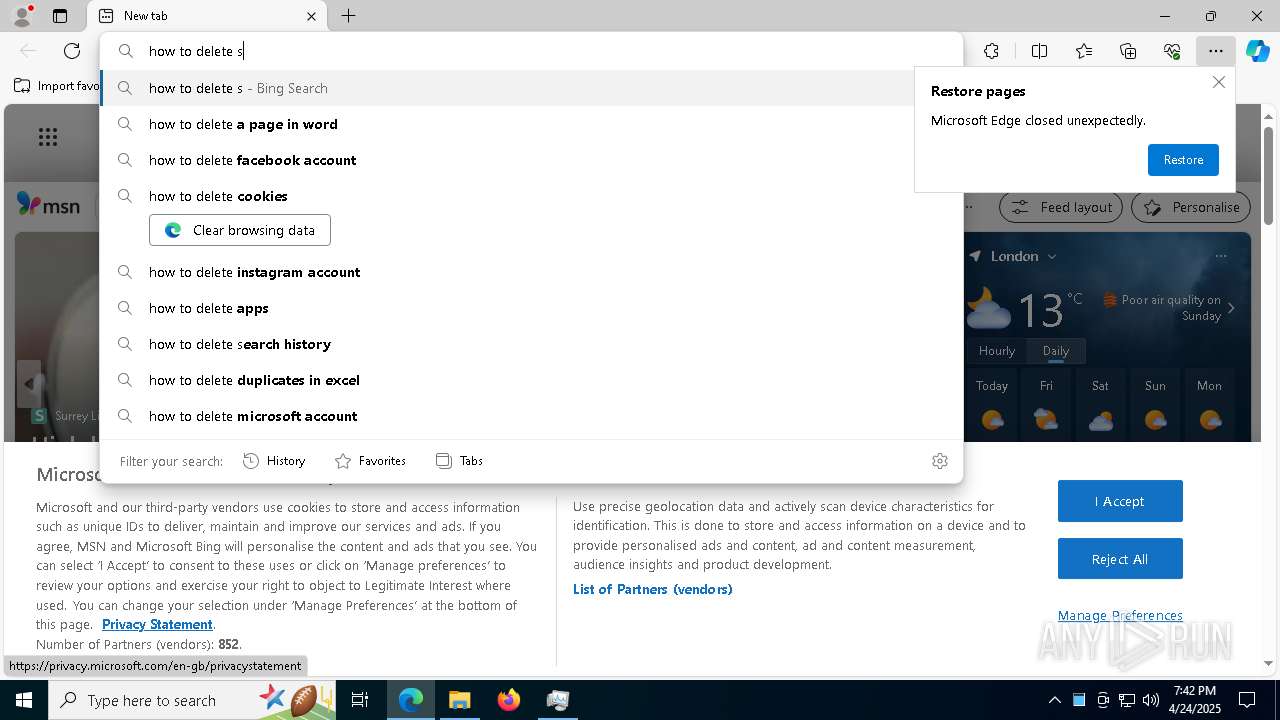
Task: Select suggestion 'how to delete facebook account'
Action: (531, 160)
